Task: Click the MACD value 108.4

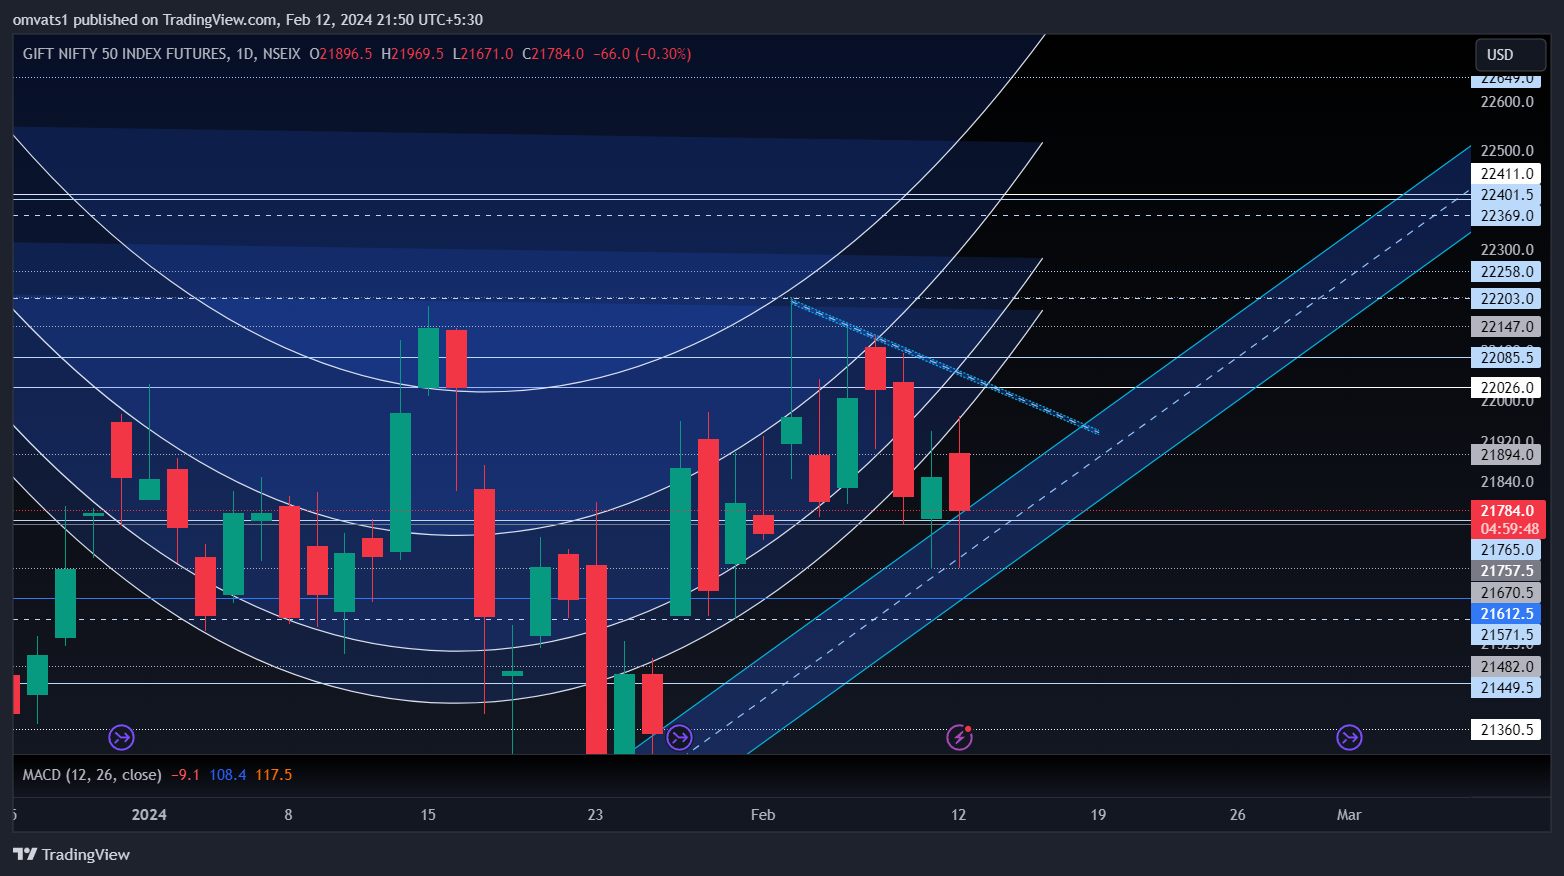Action: coord(227,775)
